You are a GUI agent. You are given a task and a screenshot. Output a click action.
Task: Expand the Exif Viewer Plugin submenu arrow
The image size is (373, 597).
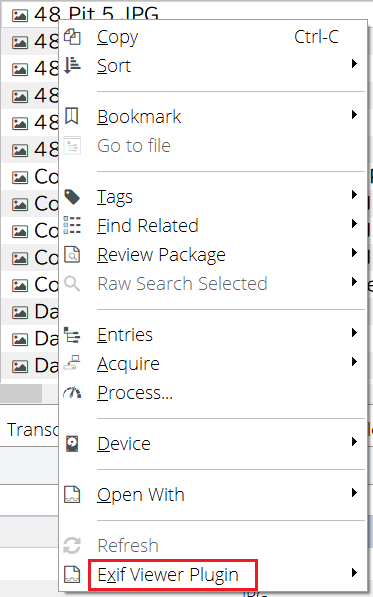[354, 573]
